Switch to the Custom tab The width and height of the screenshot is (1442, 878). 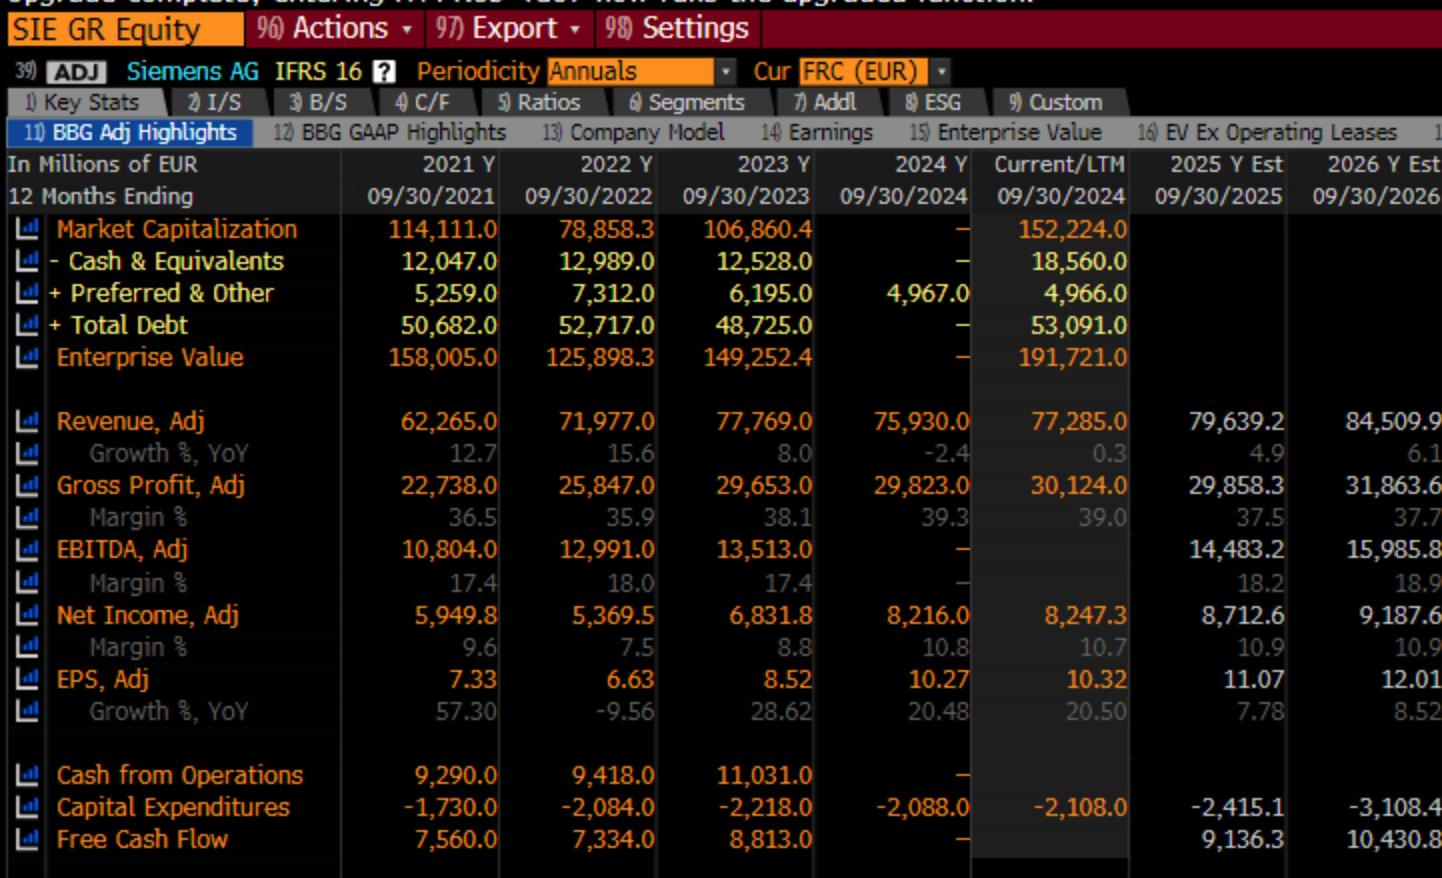pos(1056,102)
